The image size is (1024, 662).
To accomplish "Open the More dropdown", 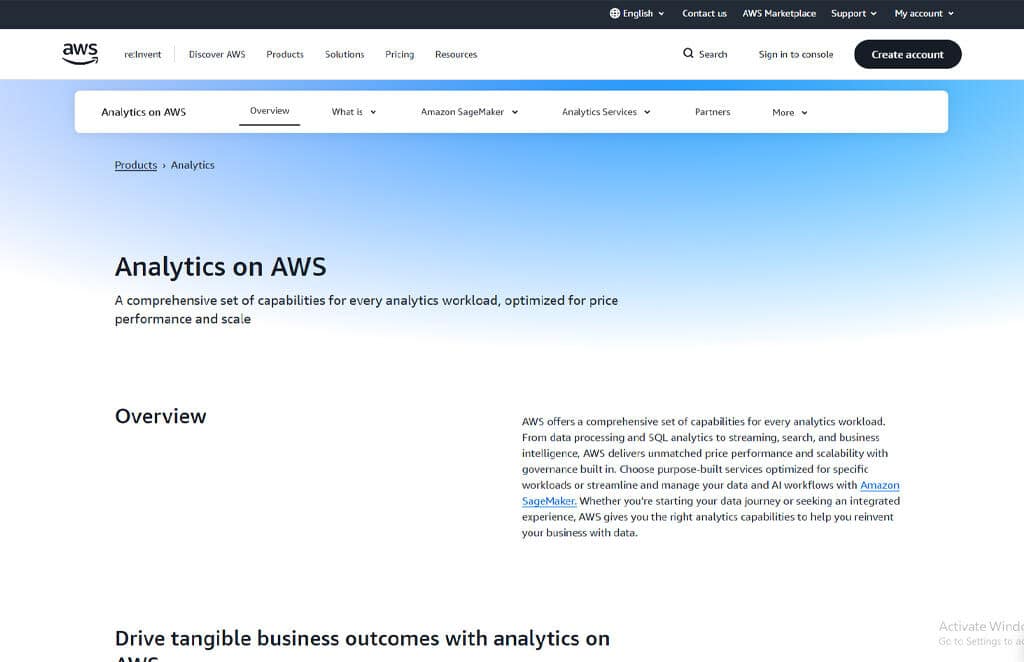I will tap(789, 112).
